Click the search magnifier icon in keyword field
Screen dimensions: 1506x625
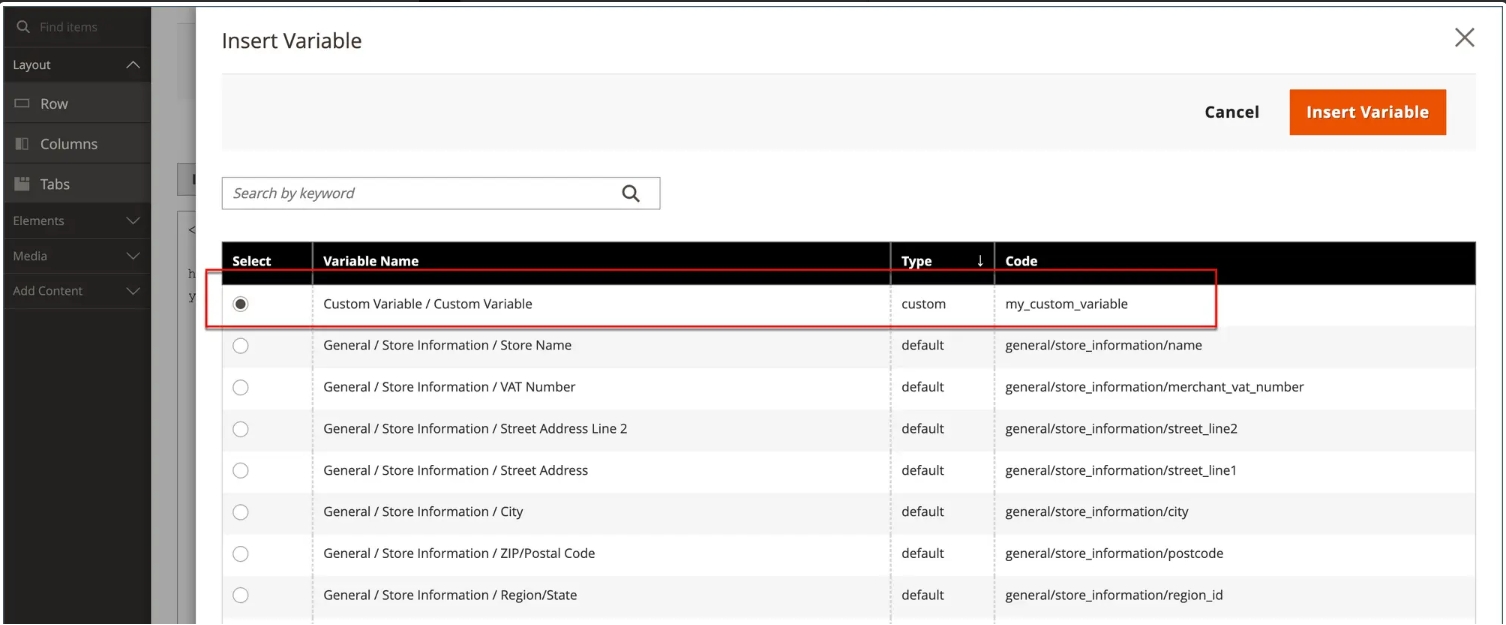pyautogui.click(x=630, y=194)
